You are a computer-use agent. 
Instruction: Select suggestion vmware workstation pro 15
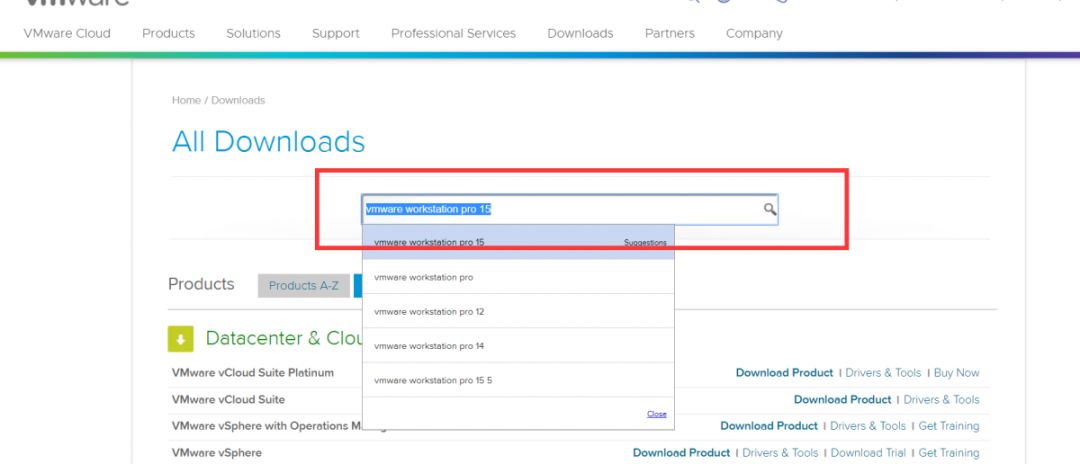coord(518,242)
